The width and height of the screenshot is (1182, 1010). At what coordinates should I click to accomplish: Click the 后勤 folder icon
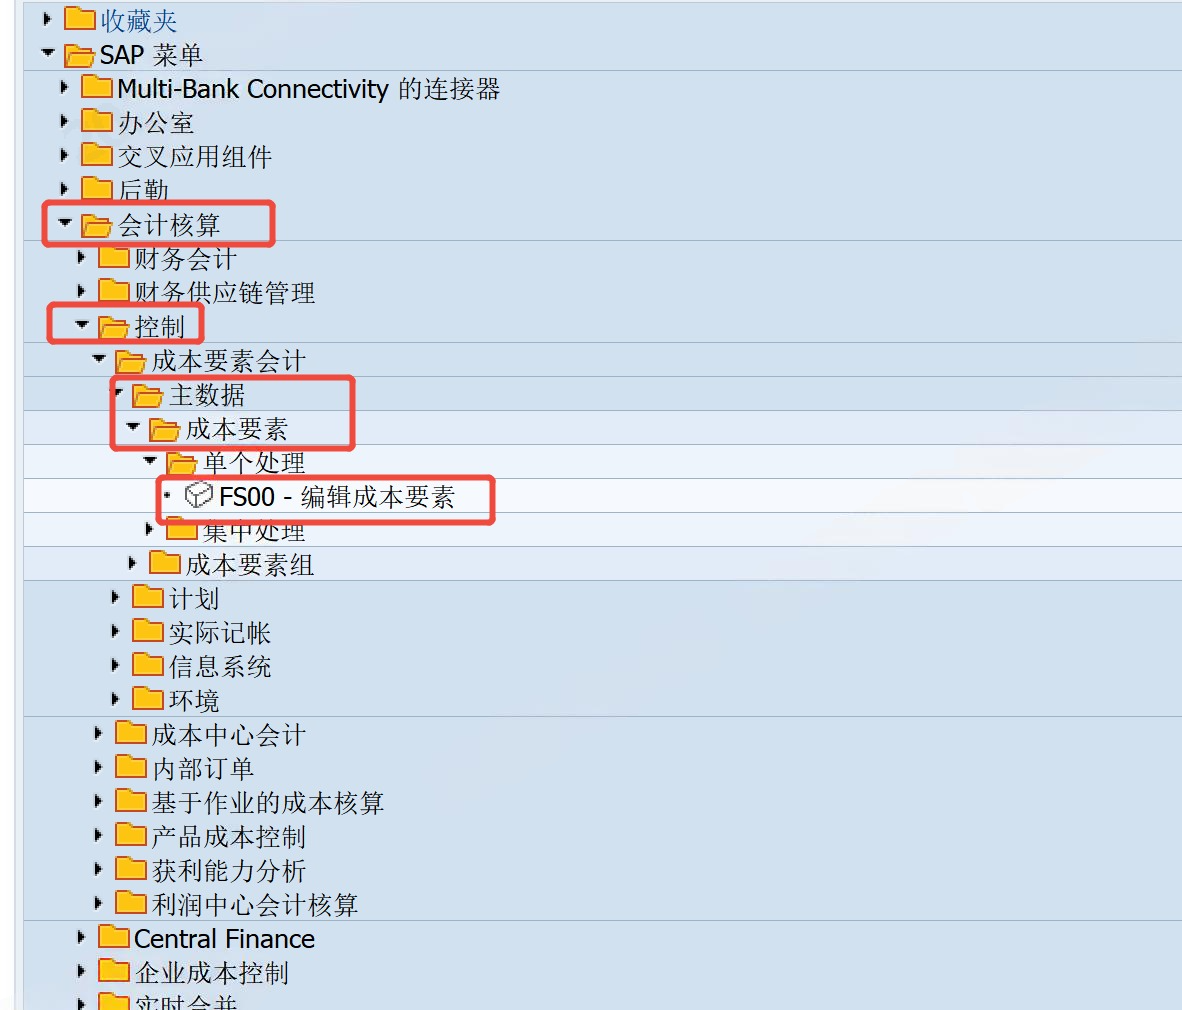tap(96, 188)
